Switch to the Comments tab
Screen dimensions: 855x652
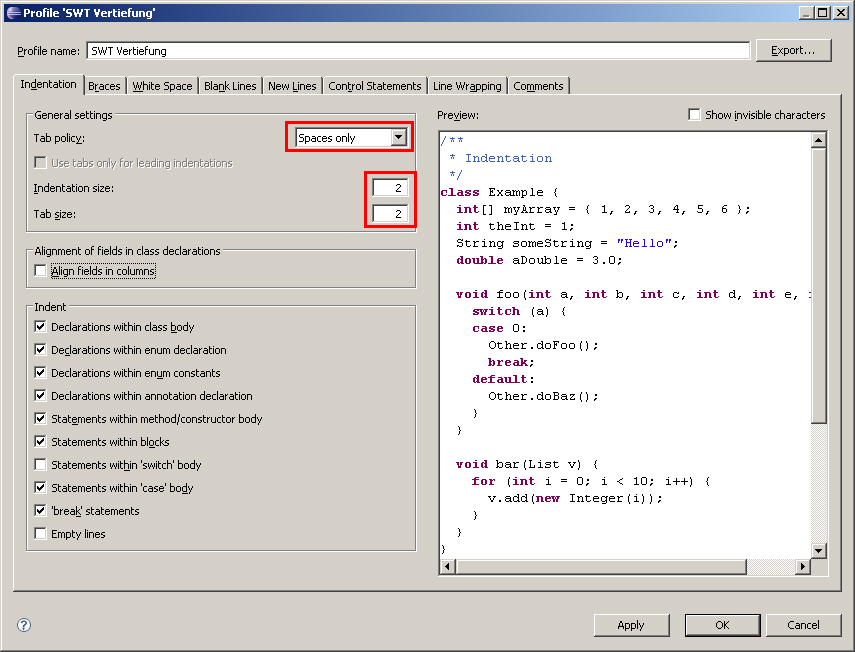coord(538,86)
